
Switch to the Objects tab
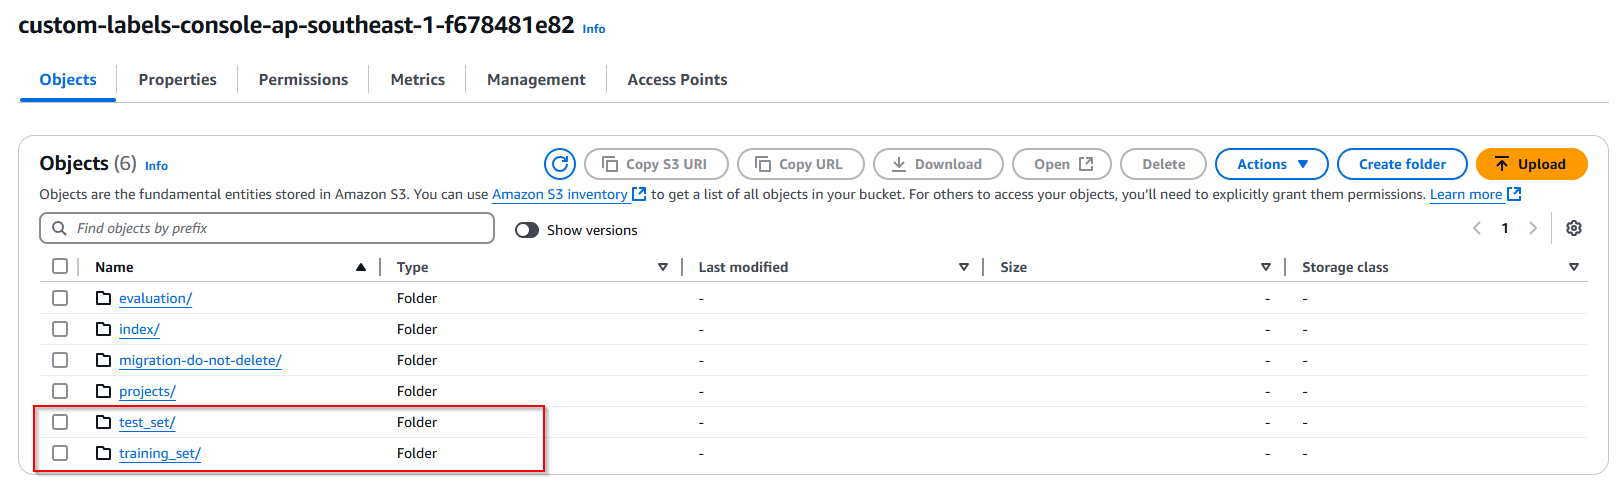point(68,80)
